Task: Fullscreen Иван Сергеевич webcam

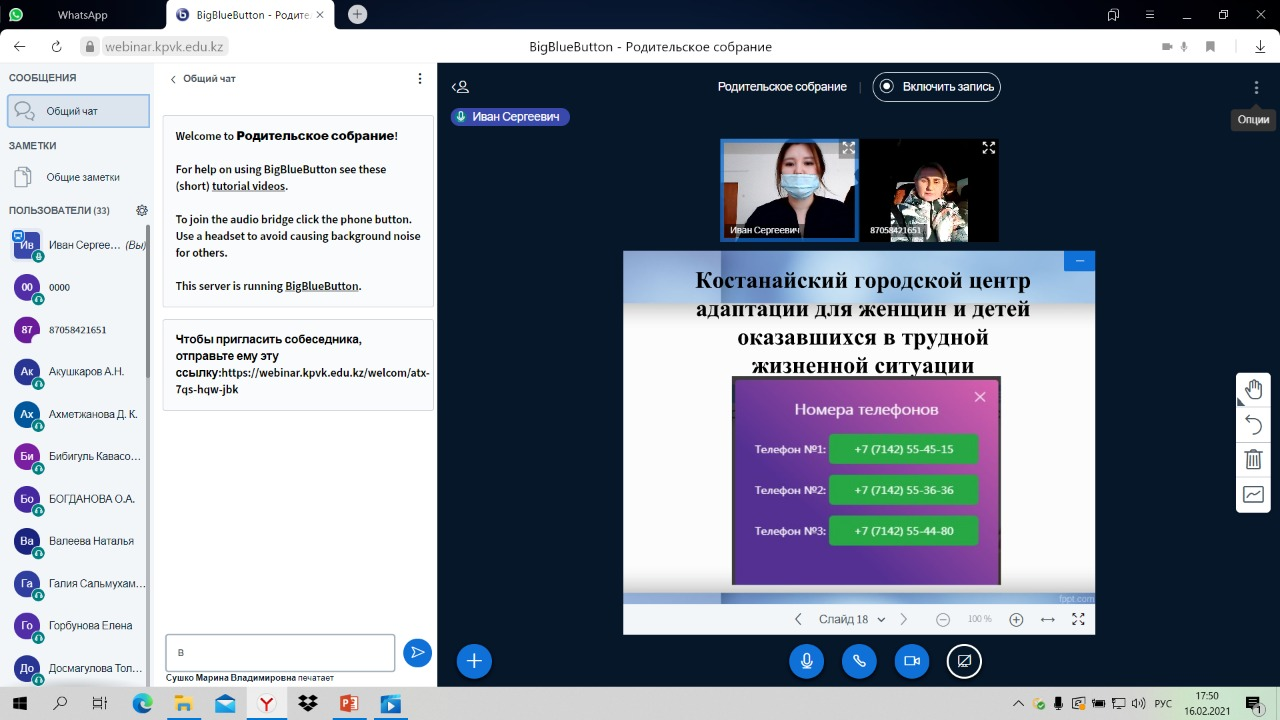Action: click(x=848, y=148)
